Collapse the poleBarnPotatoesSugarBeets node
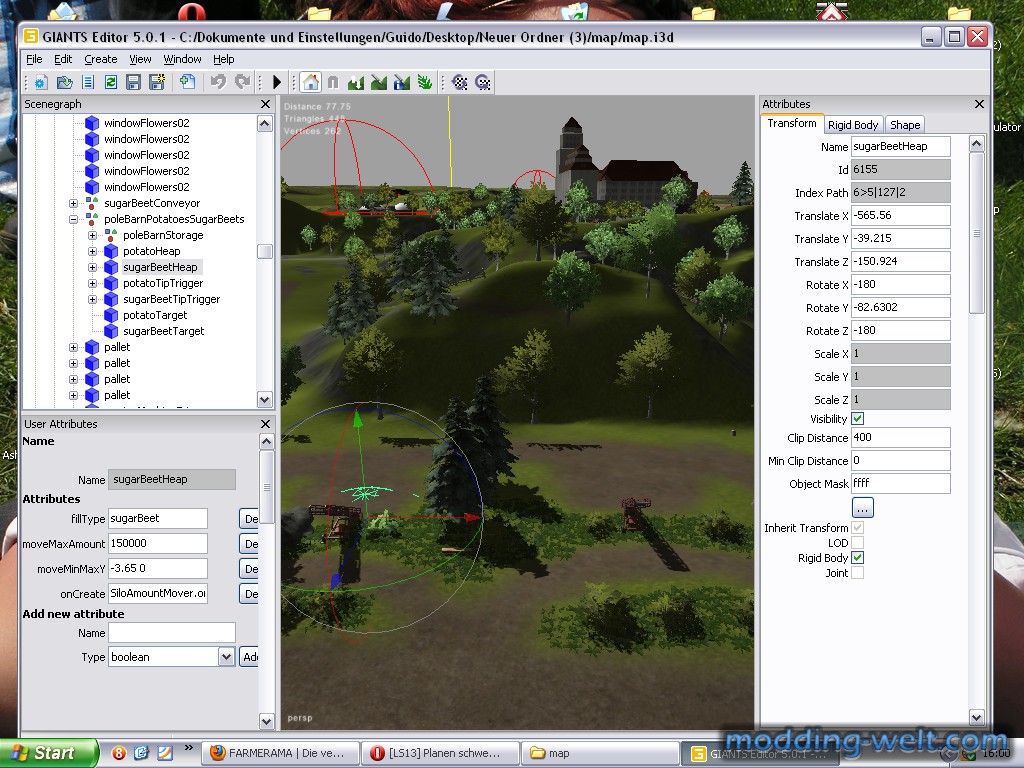 (x=74, y=219)
